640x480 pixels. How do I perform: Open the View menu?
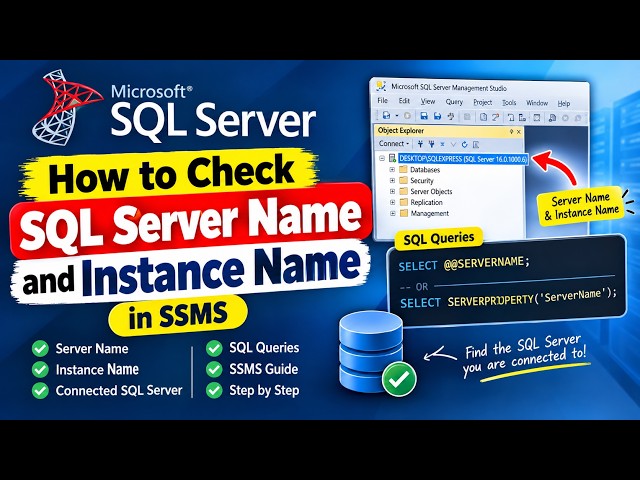click(428, 101)
